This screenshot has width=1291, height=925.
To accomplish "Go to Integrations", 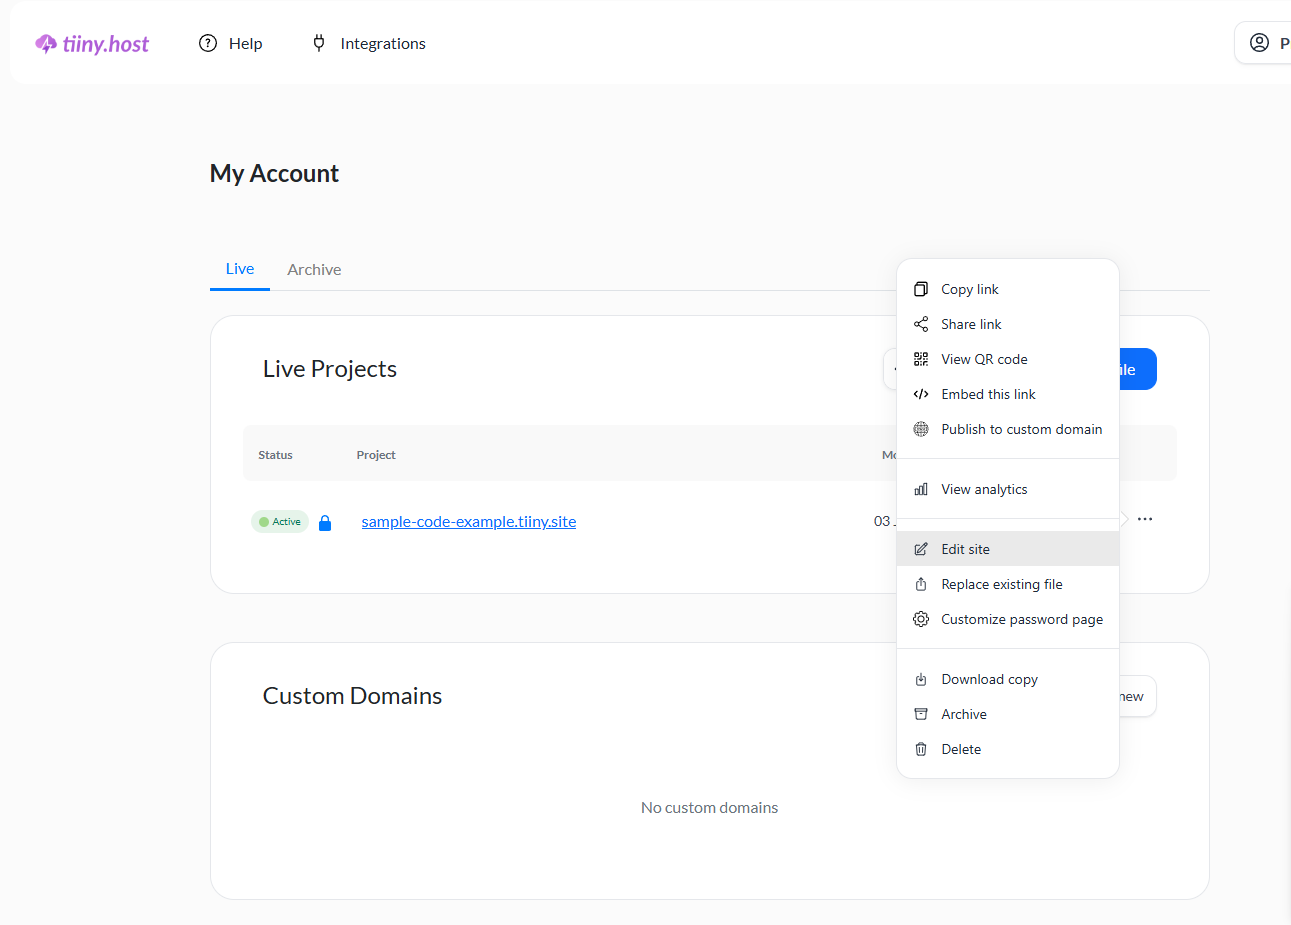I will click(369, 44).
